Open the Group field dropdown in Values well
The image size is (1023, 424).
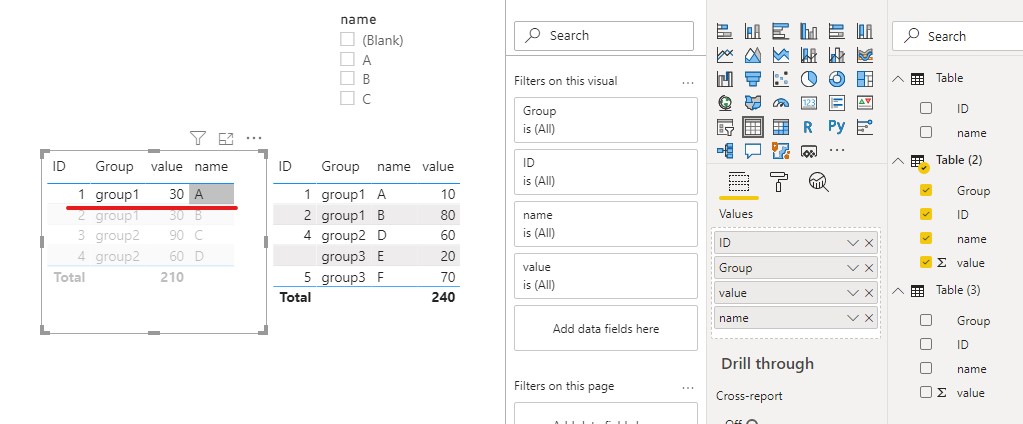pos(852,267)
